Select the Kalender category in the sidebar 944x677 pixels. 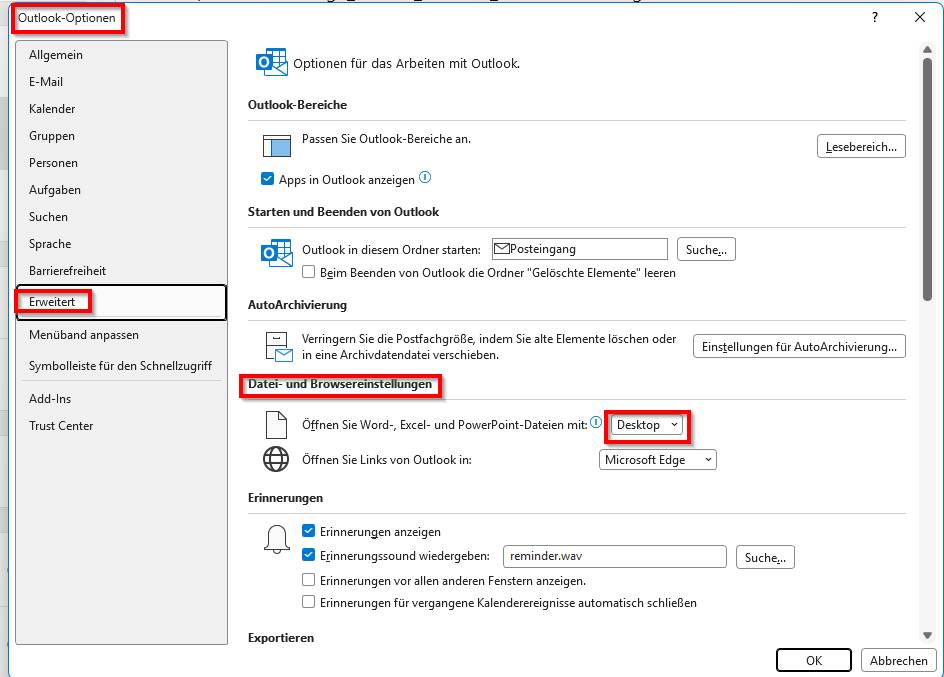tap(52, 109)
